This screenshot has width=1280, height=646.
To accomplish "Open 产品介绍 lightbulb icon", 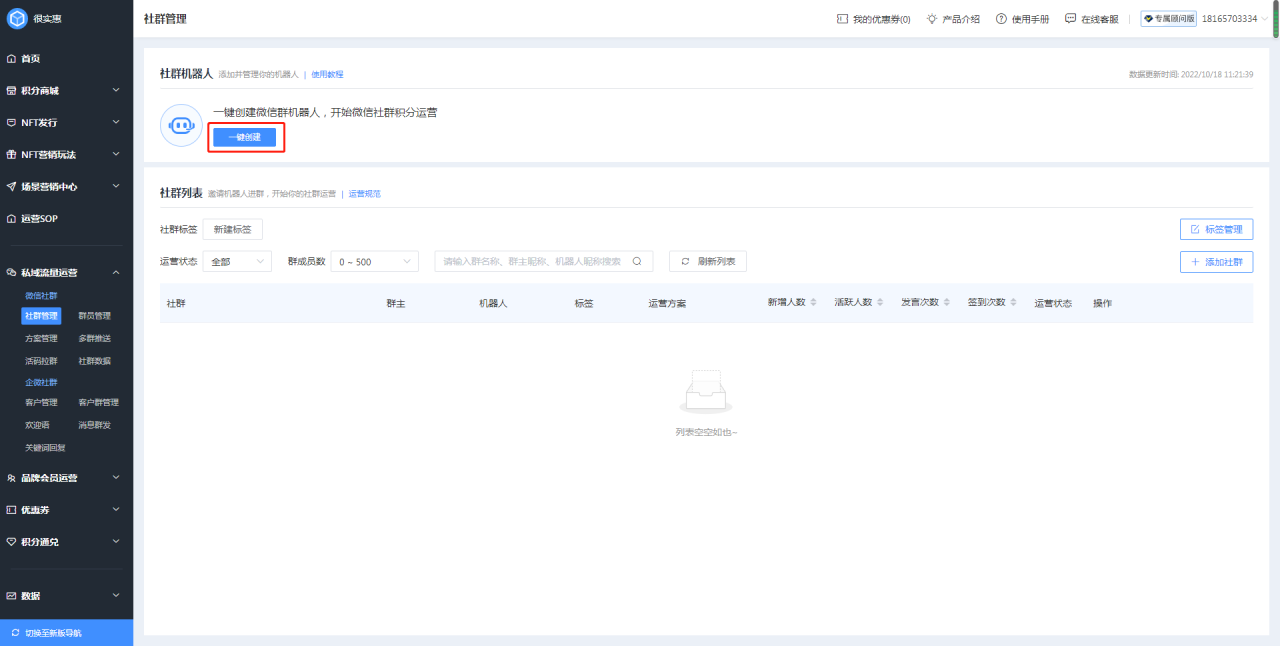I will tap(931, 18).
